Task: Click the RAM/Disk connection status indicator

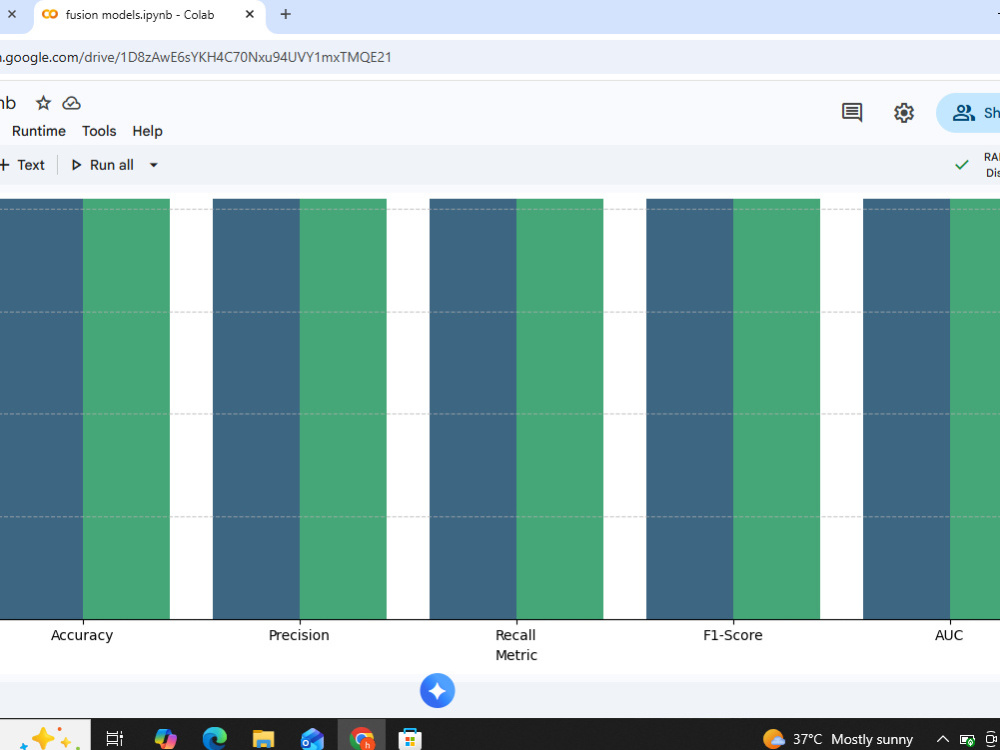Action: (978, 165)
